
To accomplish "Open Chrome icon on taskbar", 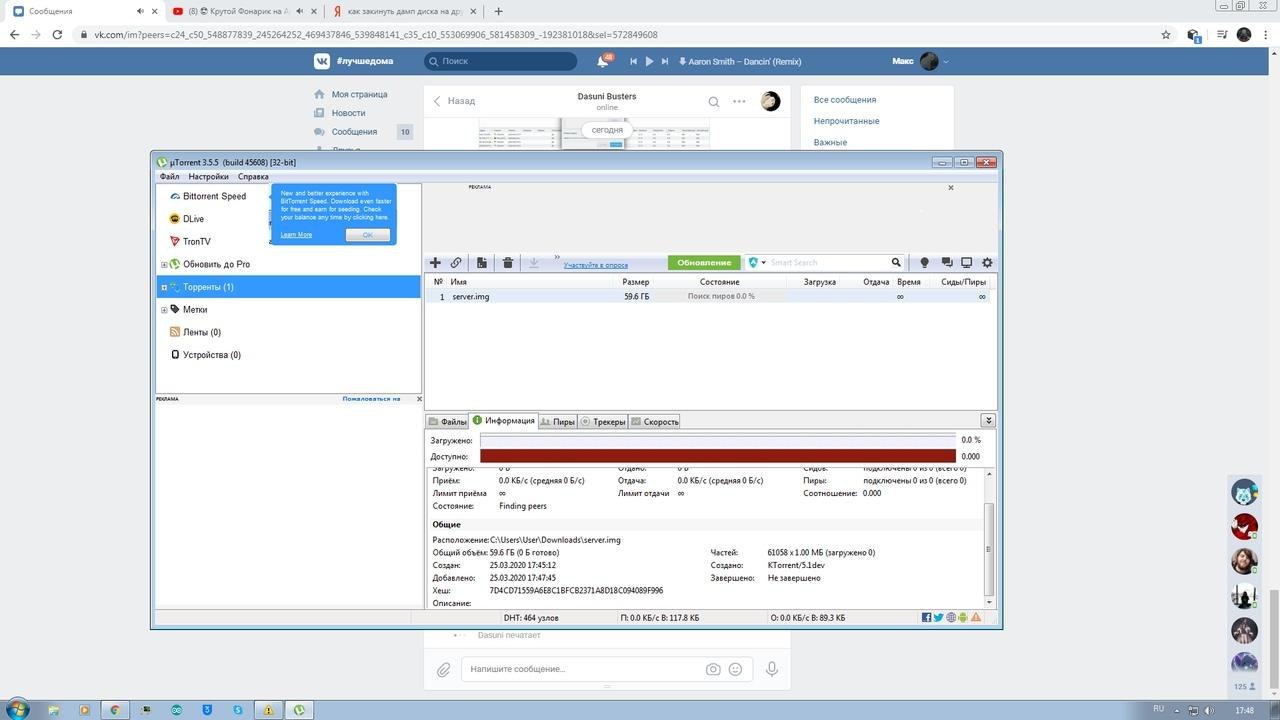I will click(115, 709).
